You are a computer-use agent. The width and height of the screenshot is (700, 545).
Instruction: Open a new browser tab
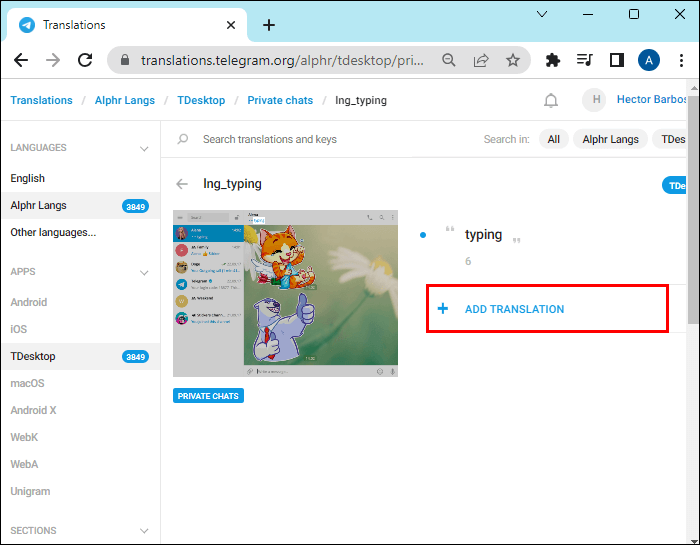[269, 25]
